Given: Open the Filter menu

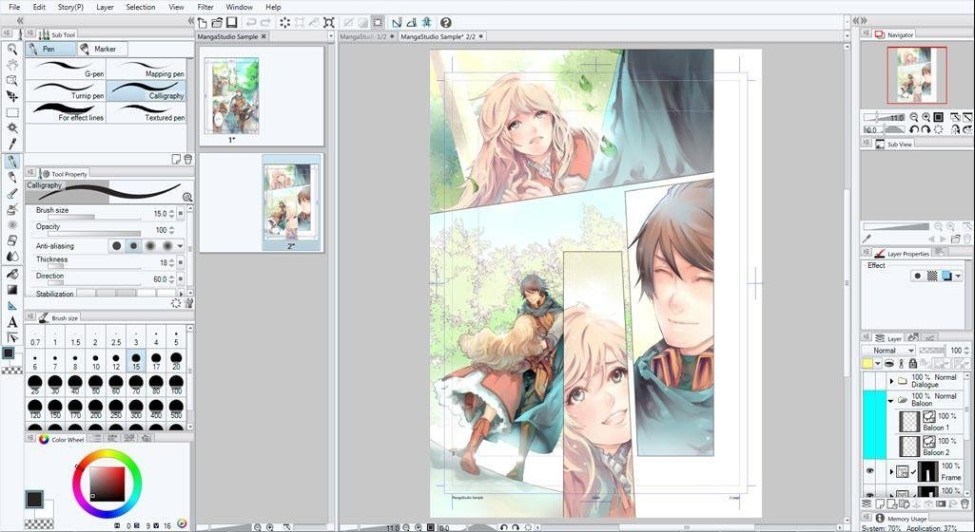Looking at the screenshot, I should point(205,7).
